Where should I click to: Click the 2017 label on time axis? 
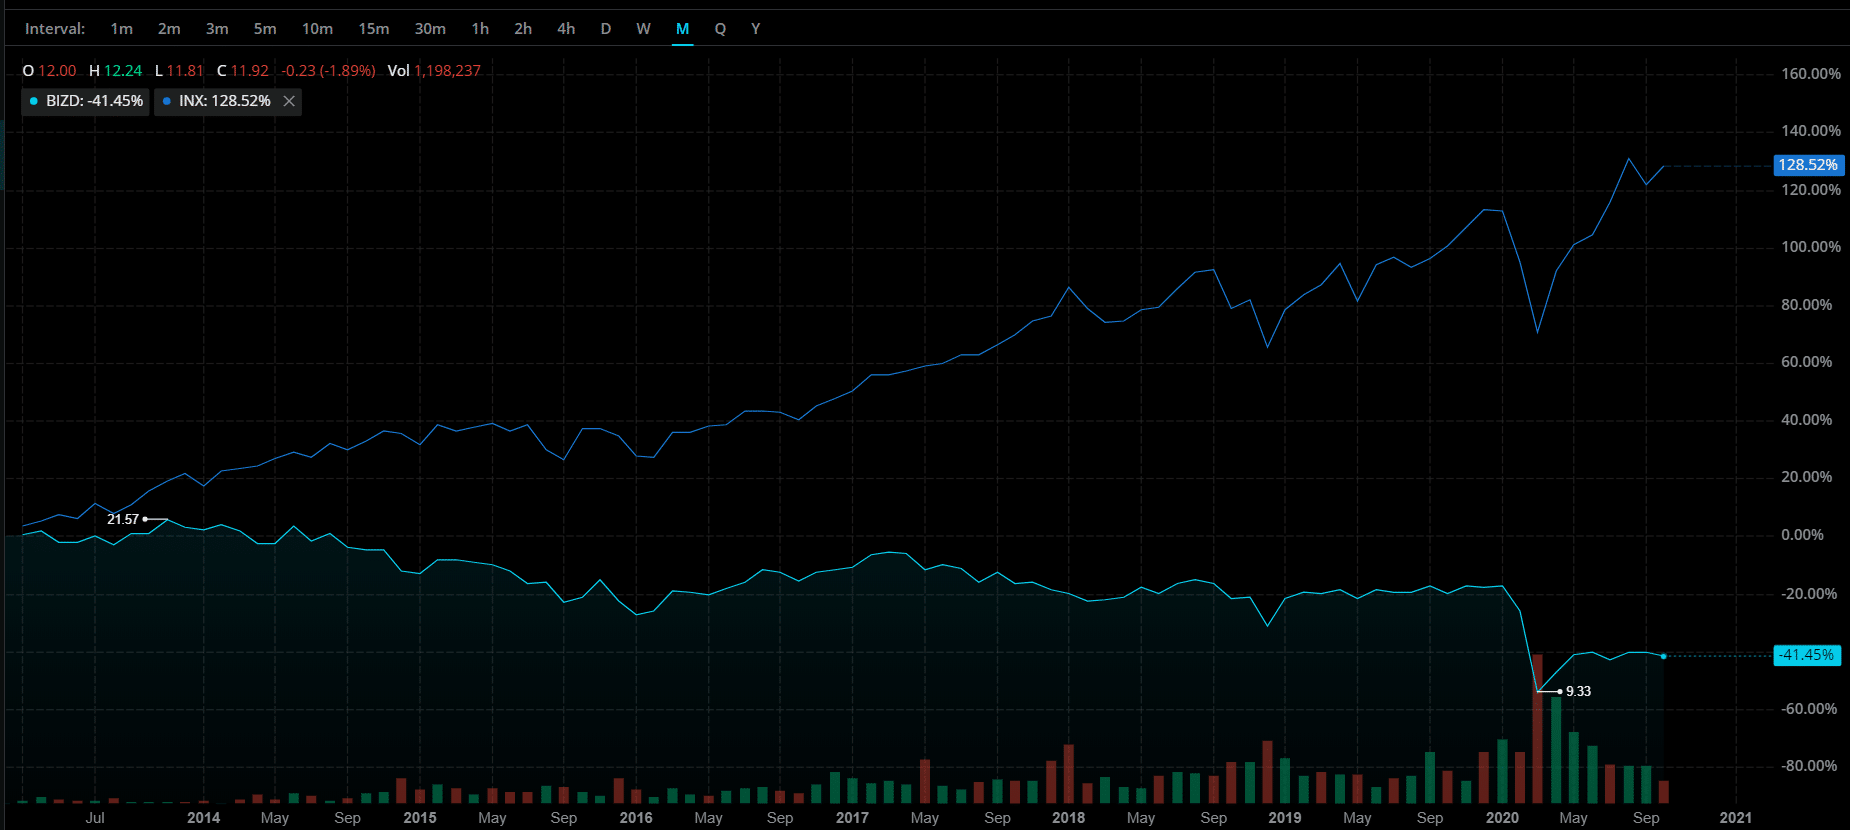click(x=852, y=817)
